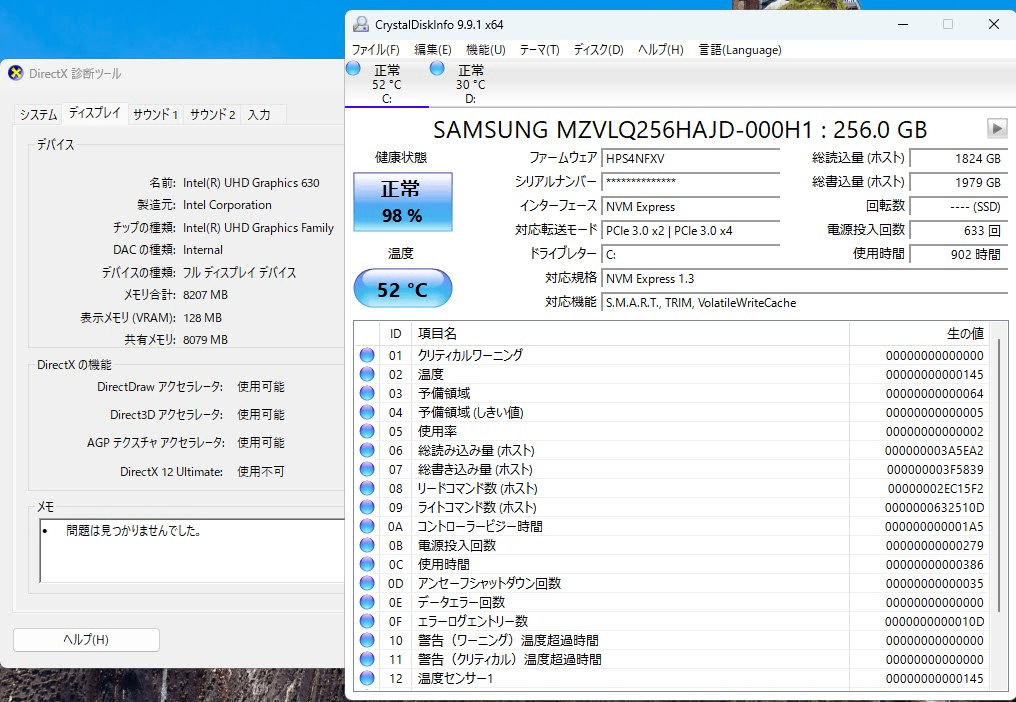1016x702 pixels.
Task: Click the ID column header
Action: coord(395,334)
